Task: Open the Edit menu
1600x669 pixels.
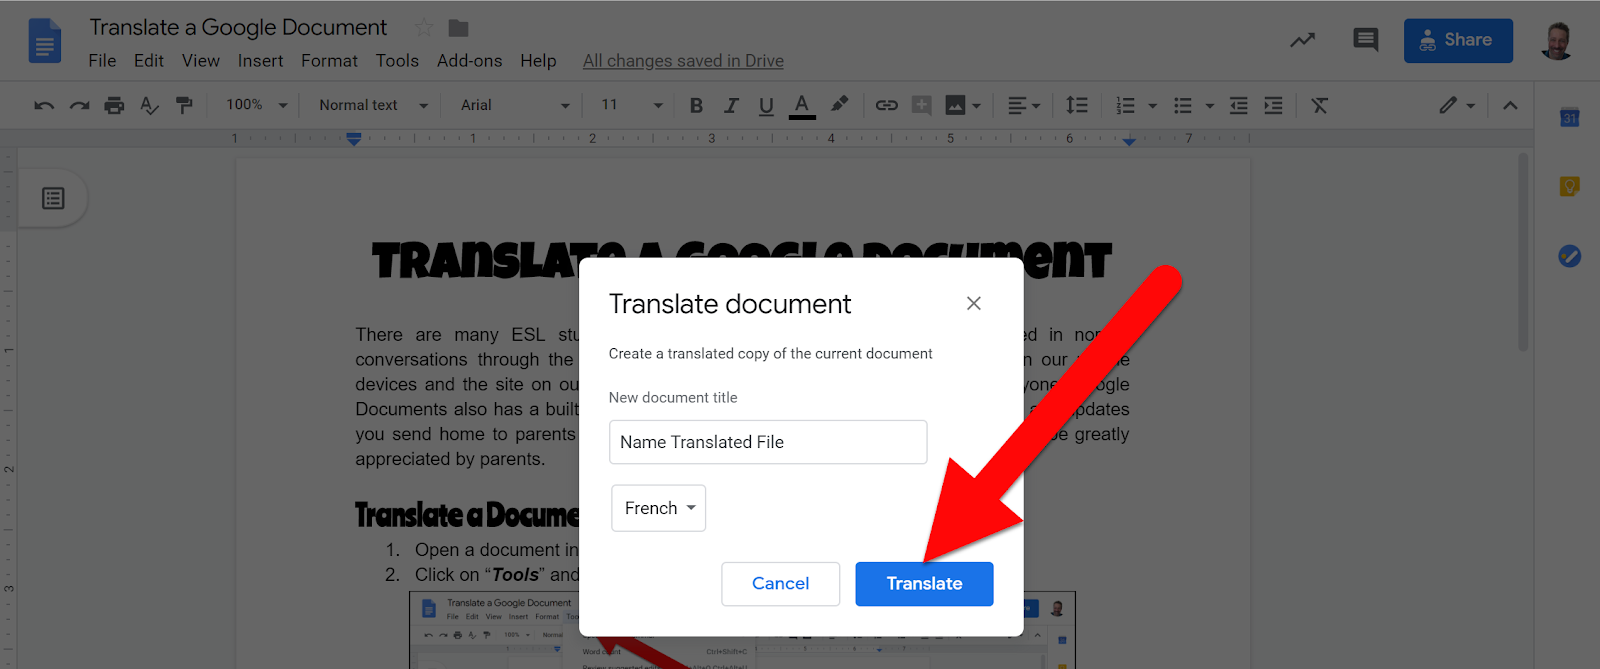Action: pos(149,61)
